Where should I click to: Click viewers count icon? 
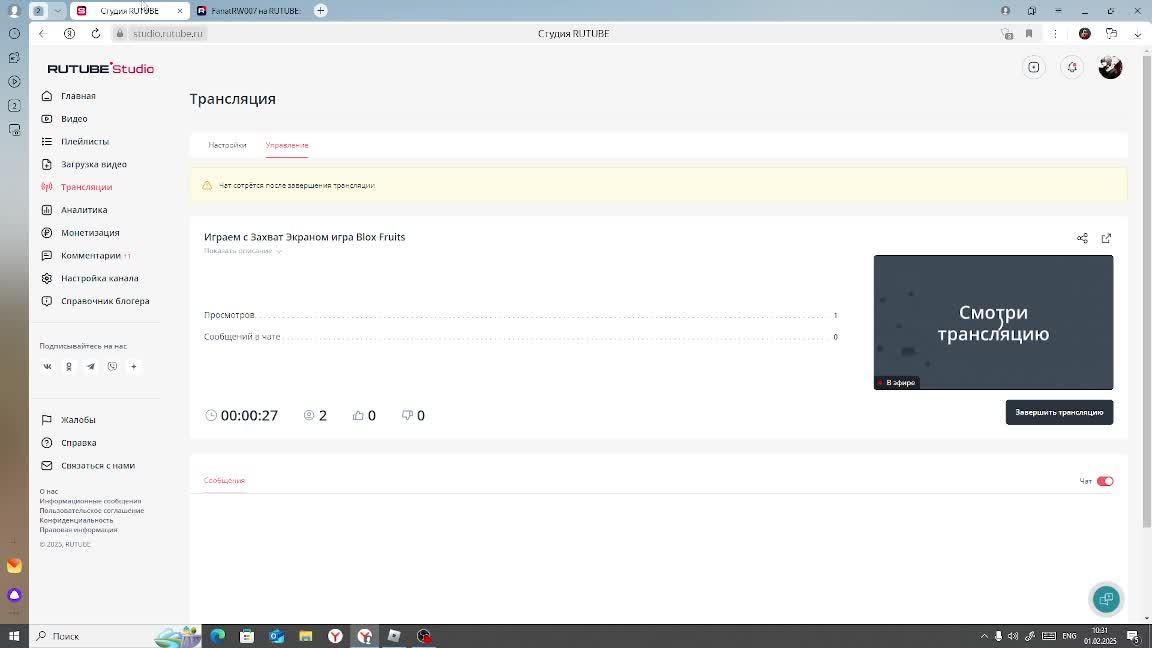coord(309,416)
